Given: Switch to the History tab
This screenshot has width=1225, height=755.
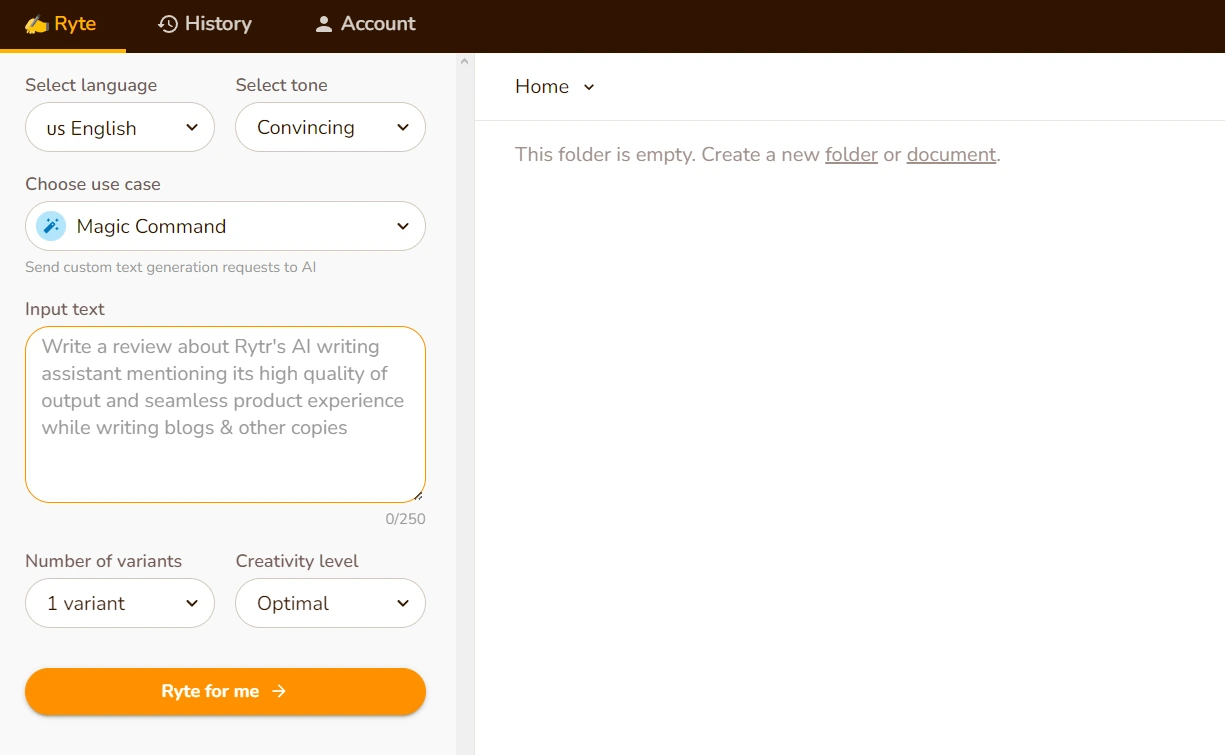Looking at the screenshot, I should (217, 24).
